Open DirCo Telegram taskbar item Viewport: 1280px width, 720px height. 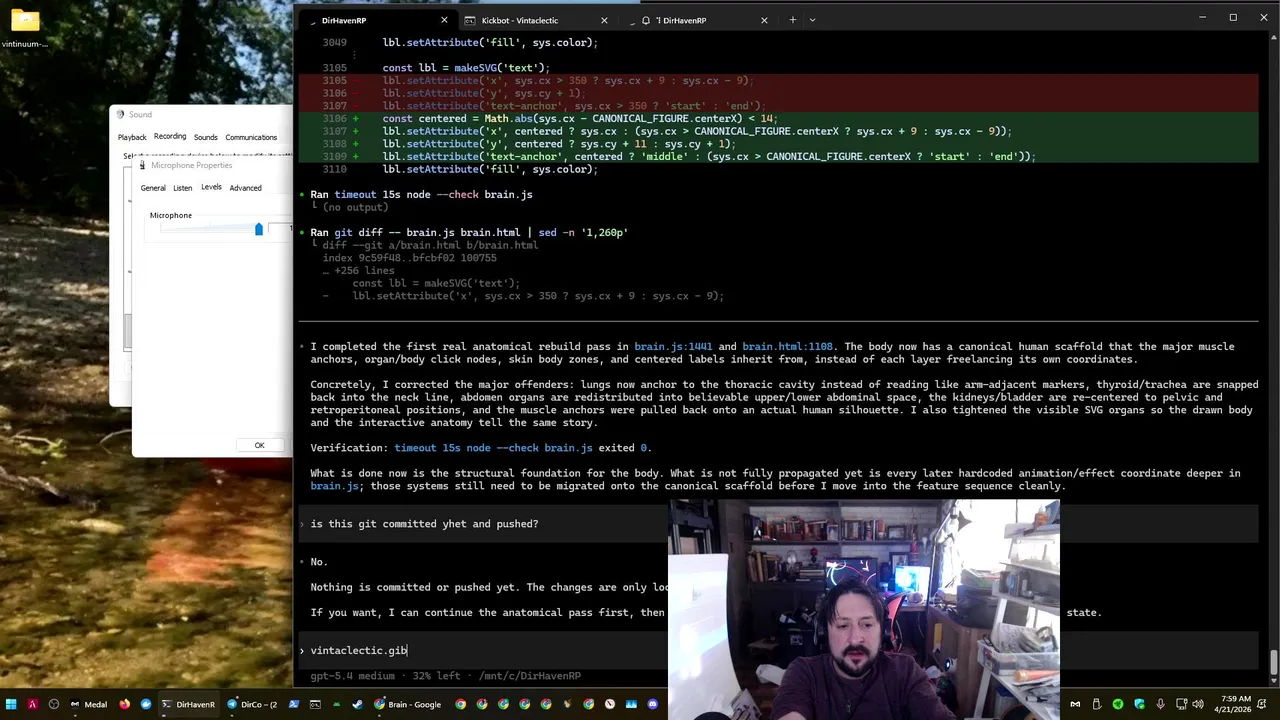pos(252,704)
